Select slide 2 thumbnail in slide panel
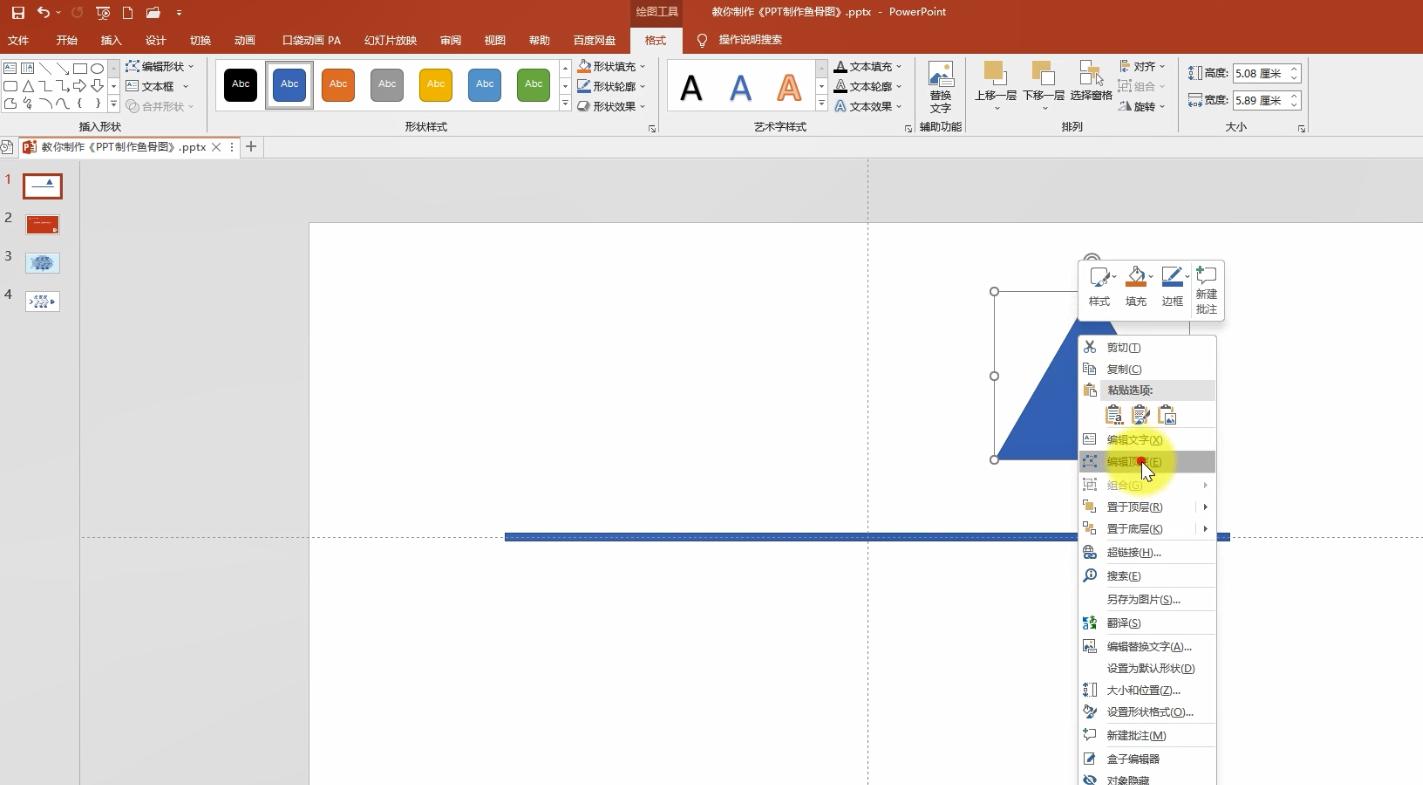1423x785 pixels. coord(43,225)
